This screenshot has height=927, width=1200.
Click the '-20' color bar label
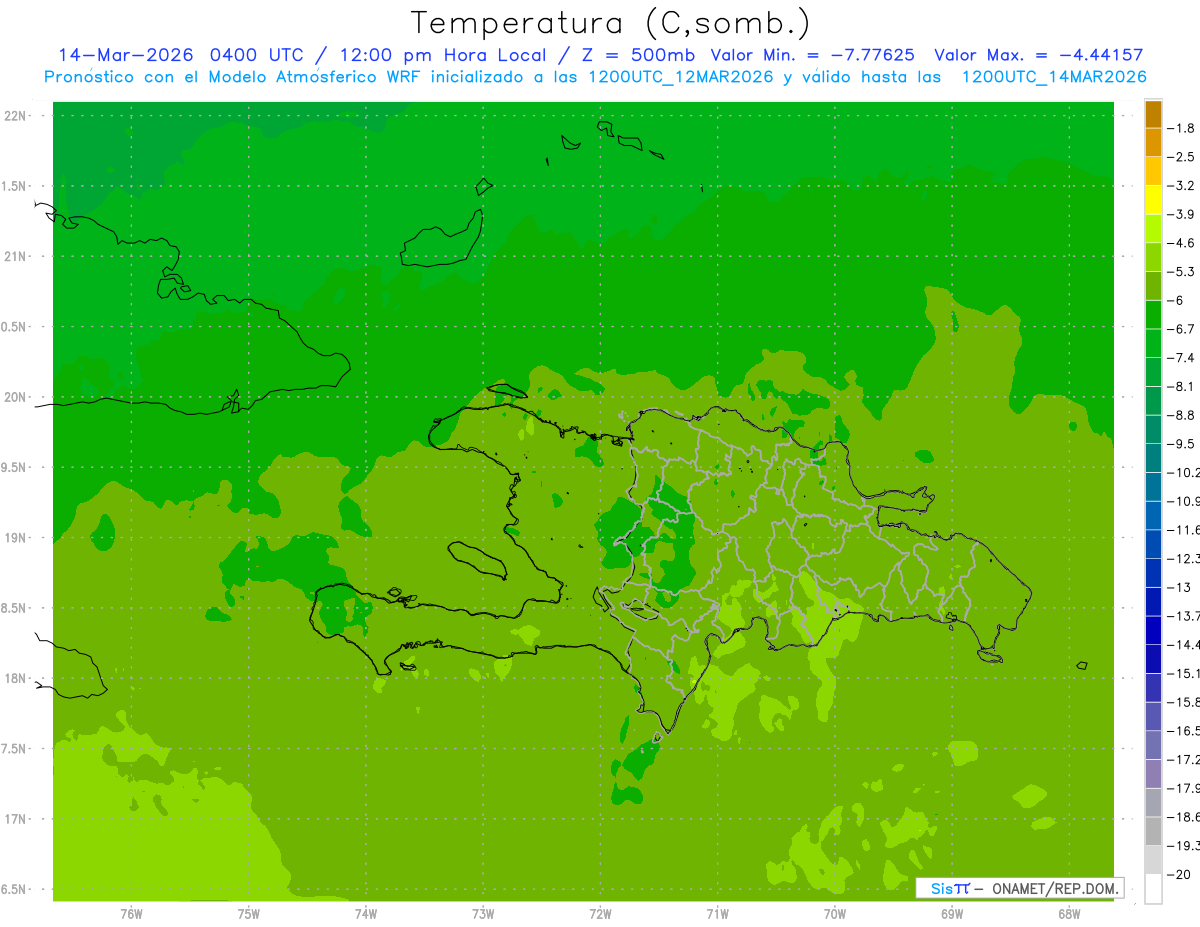point(1179,875)
